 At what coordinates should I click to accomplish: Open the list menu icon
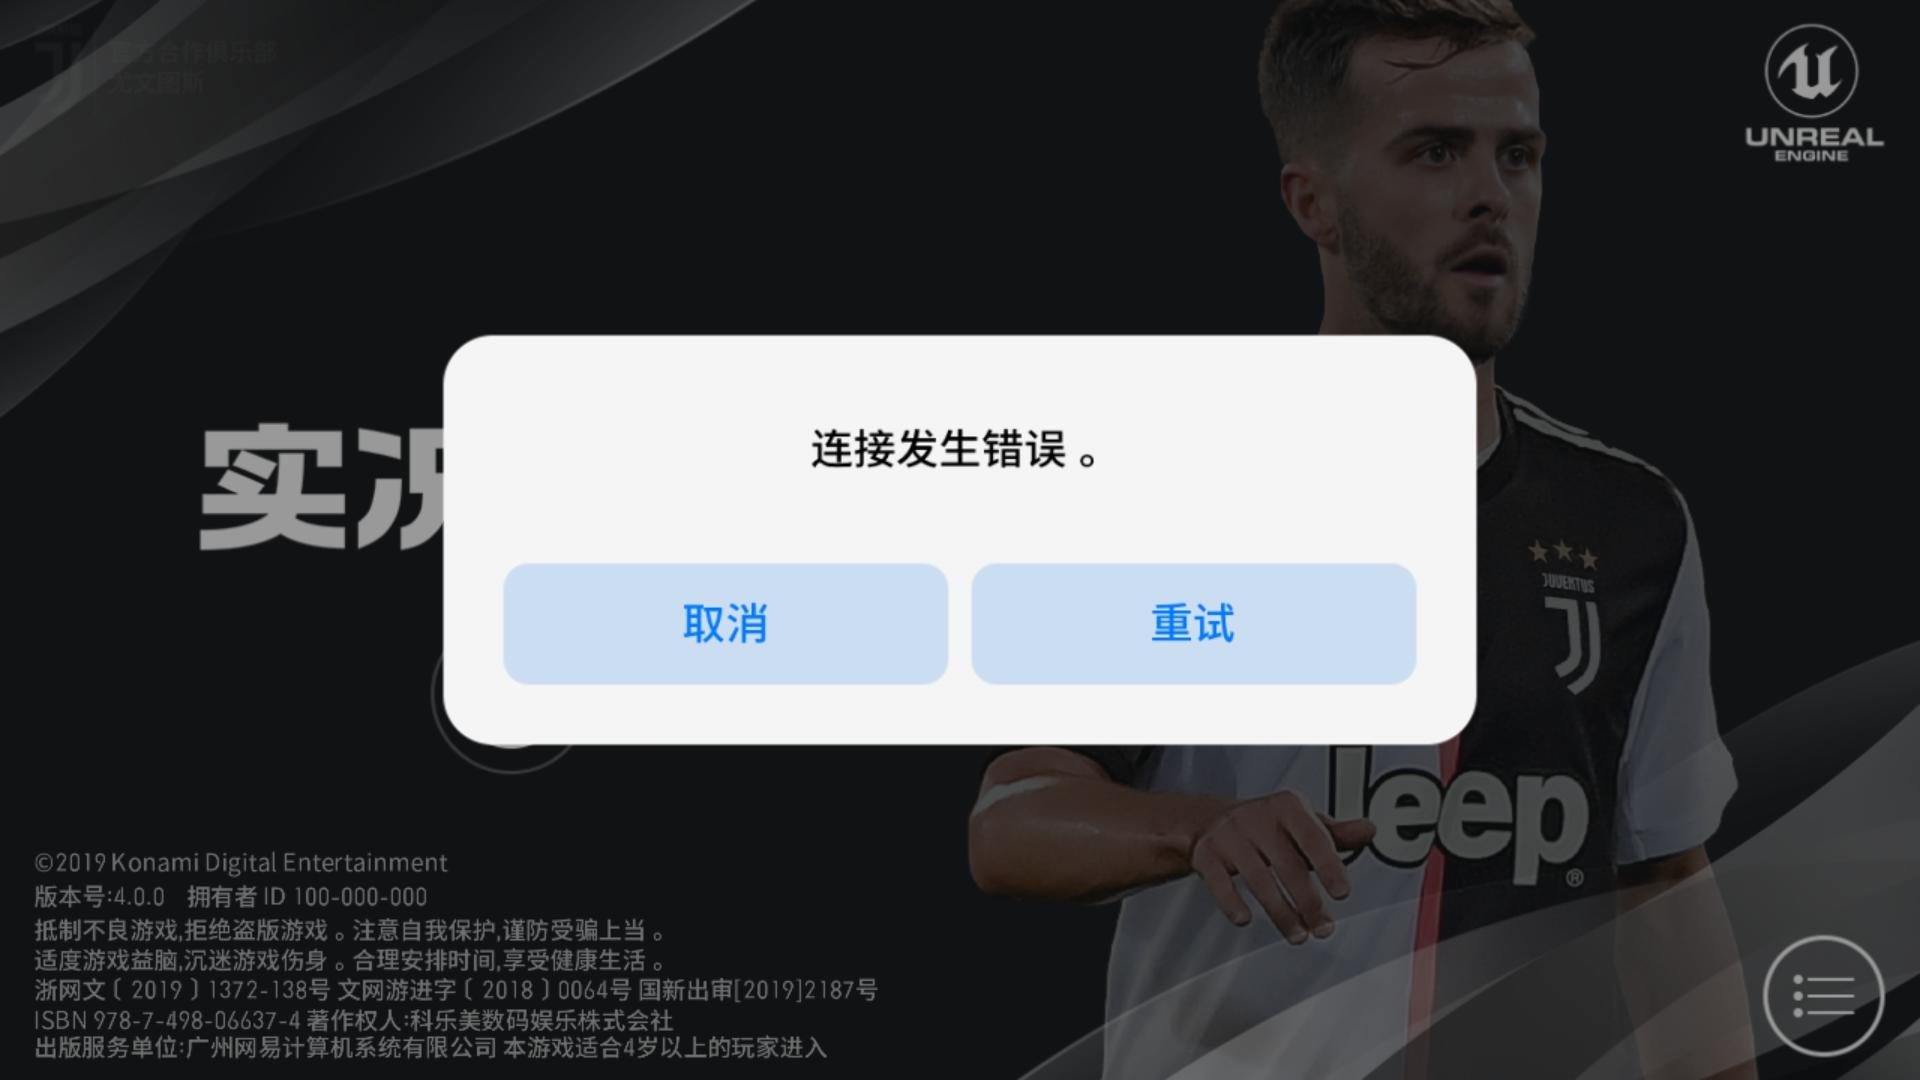(x=1823, y=996)
